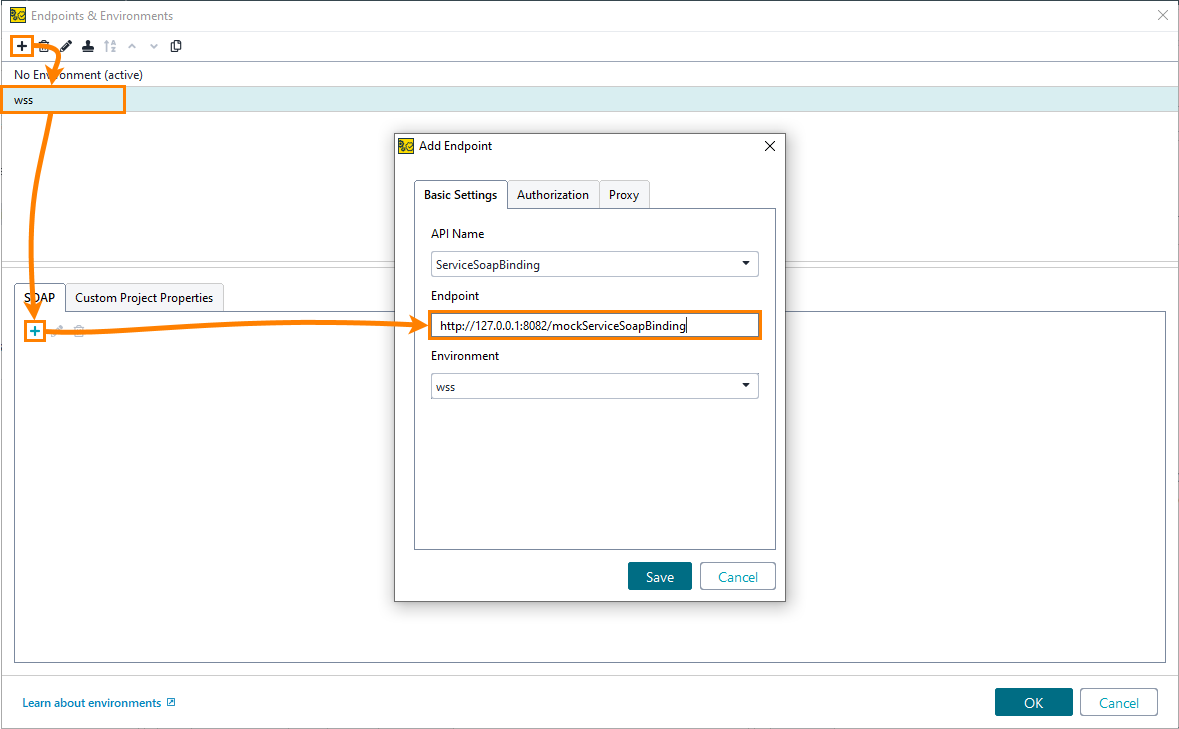Click inside the Endpoint URL field
1179x729 pixels.
594,325
